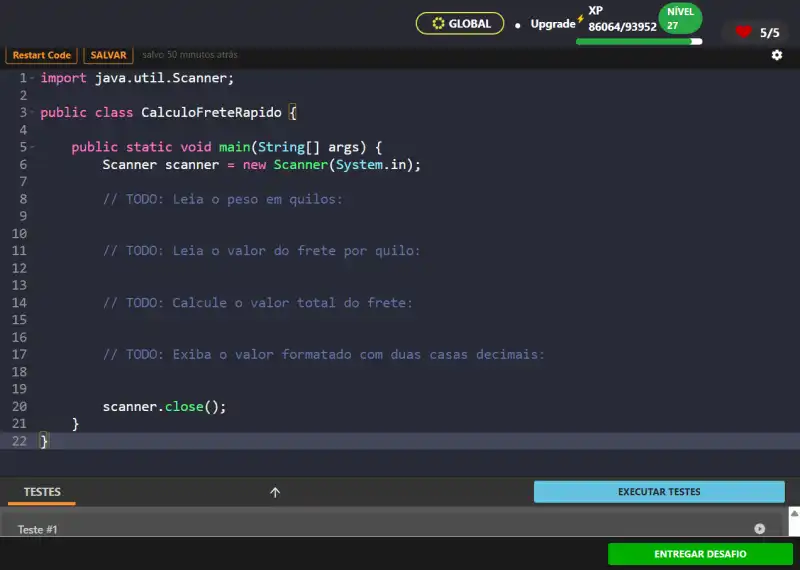
Task: Click the '5/5' lives counter
Action: (769, 33)
